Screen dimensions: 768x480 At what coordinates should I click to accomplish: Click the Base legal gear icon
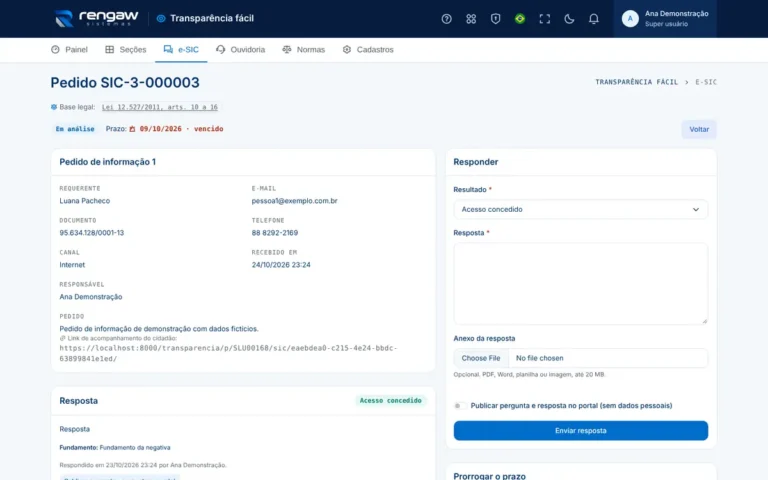coord(54,107)
